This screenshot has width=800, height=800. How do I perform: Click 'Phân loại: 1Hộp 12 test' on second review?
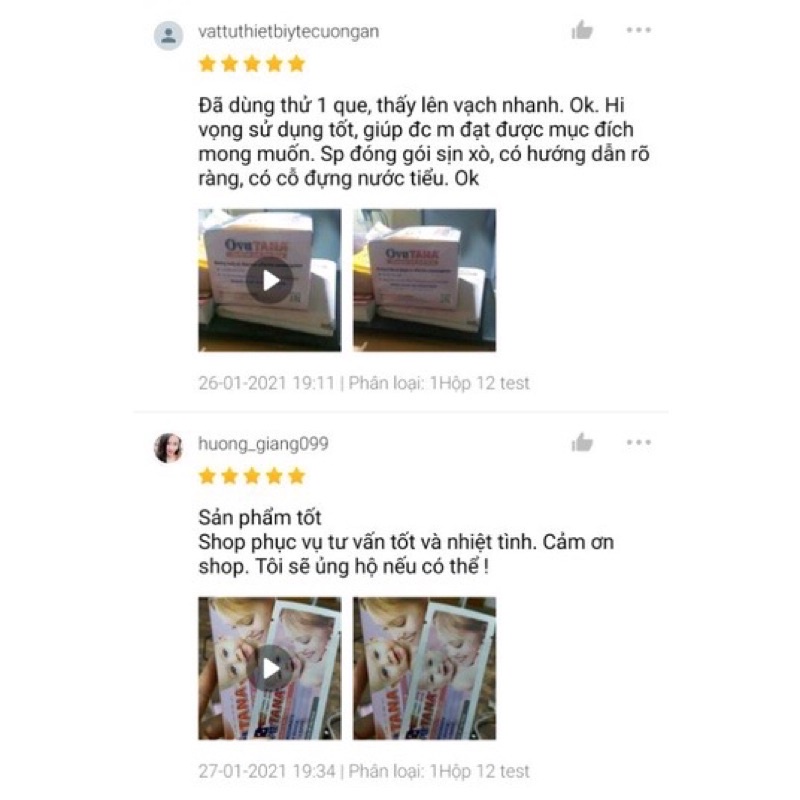click(439, 771)
